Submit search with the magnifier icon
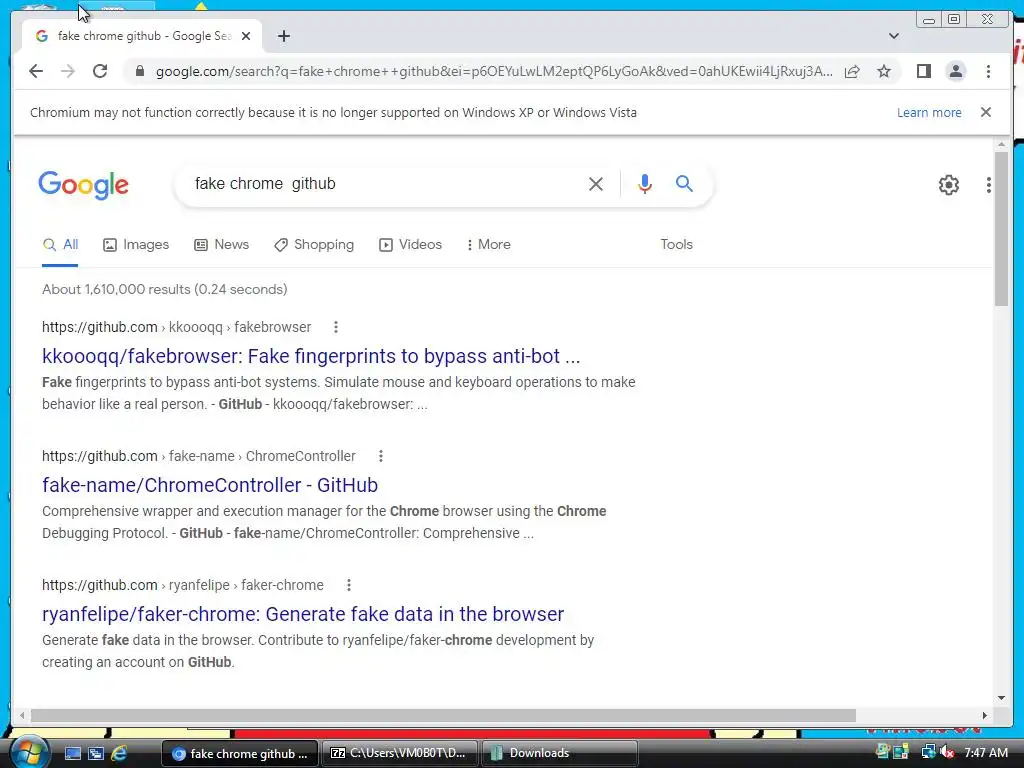 tap(684, 184)
